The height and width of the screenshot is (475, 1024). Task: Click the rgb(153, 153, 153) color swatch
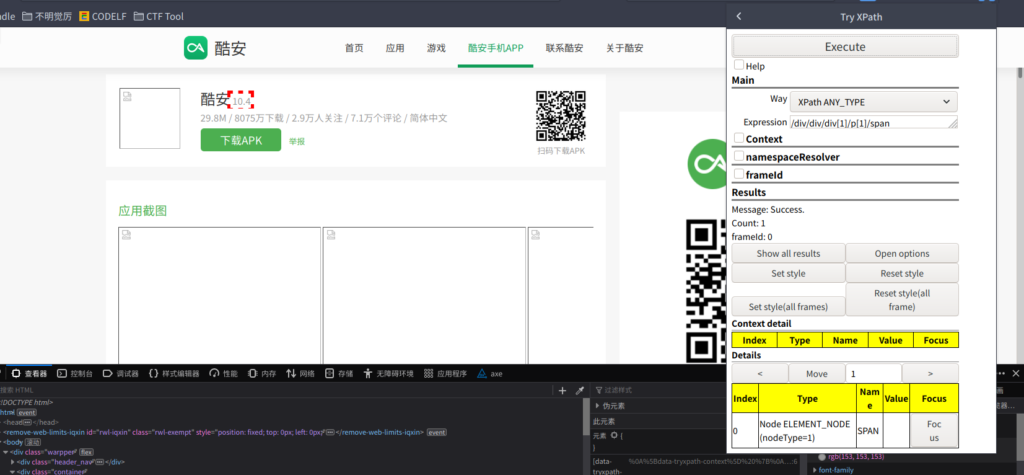tap(822, 457)
